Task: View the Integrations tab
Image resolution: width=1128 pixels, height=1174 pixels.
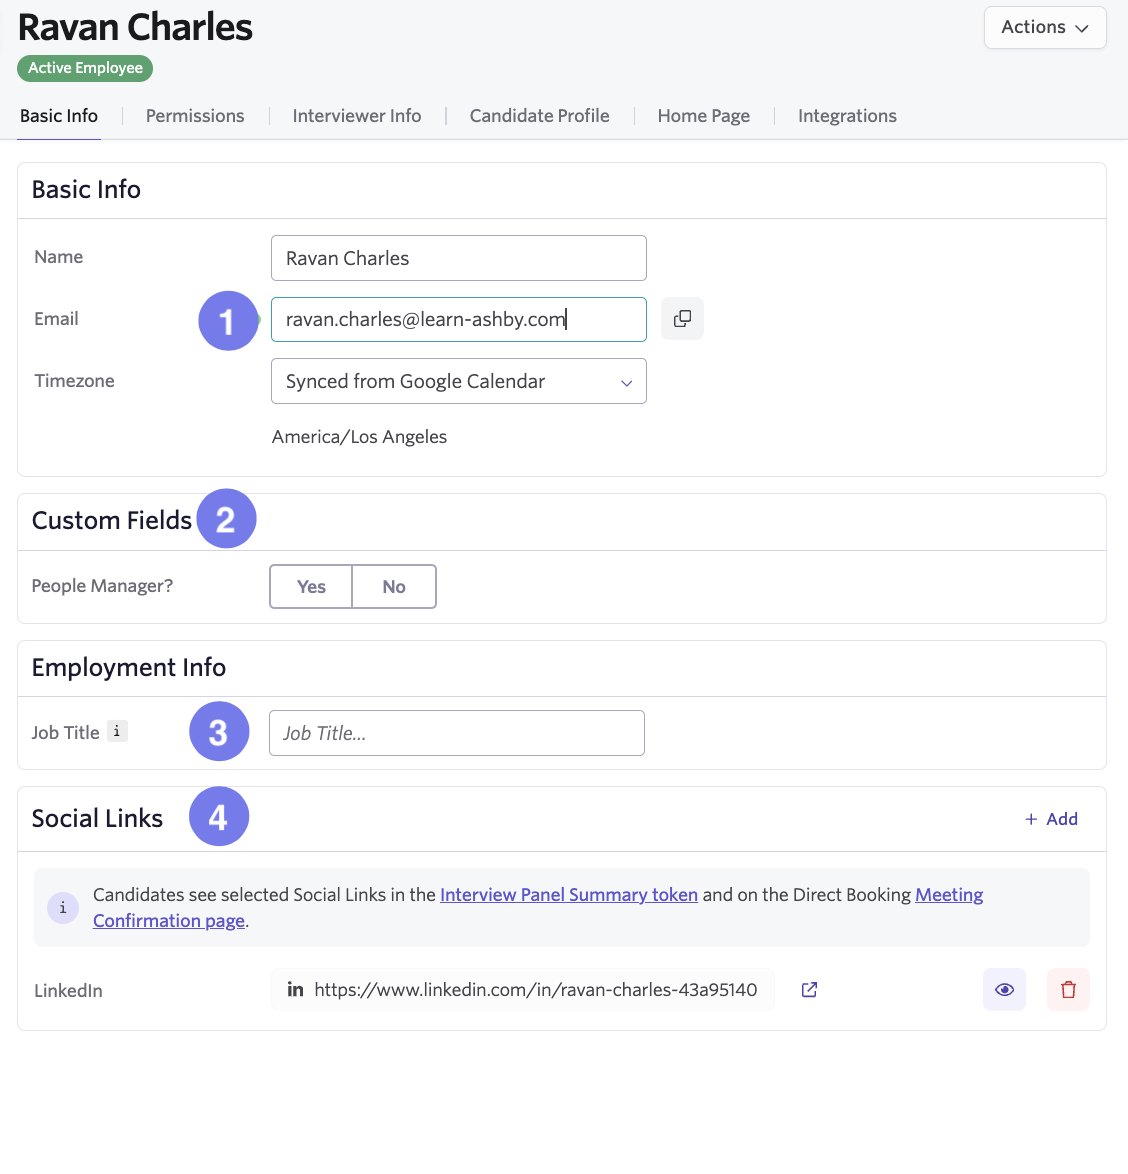Action: [847, 116]
